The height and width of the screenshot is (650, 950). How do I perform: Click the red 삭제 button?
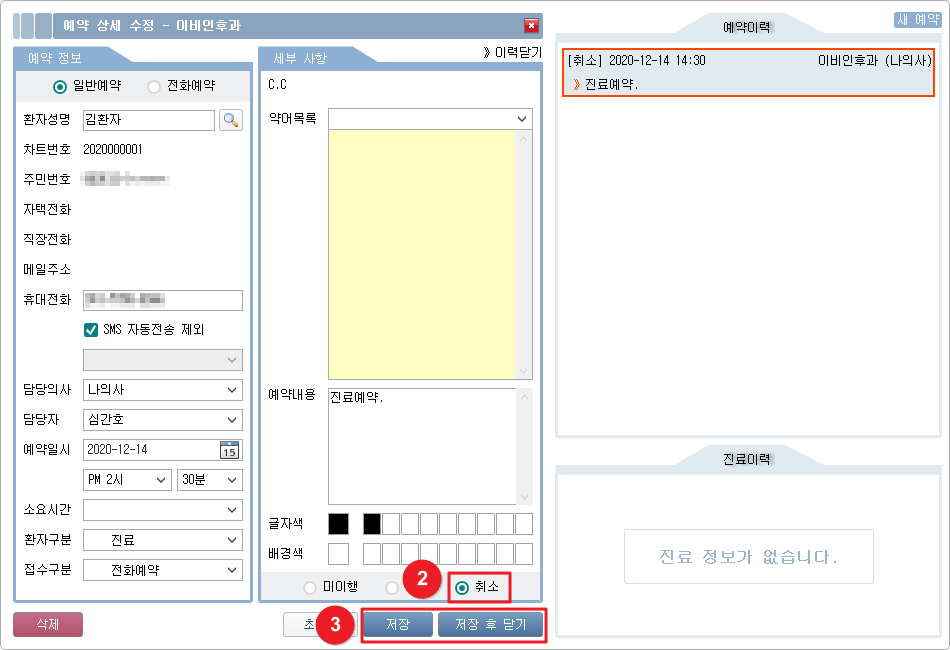pos(48,625)
